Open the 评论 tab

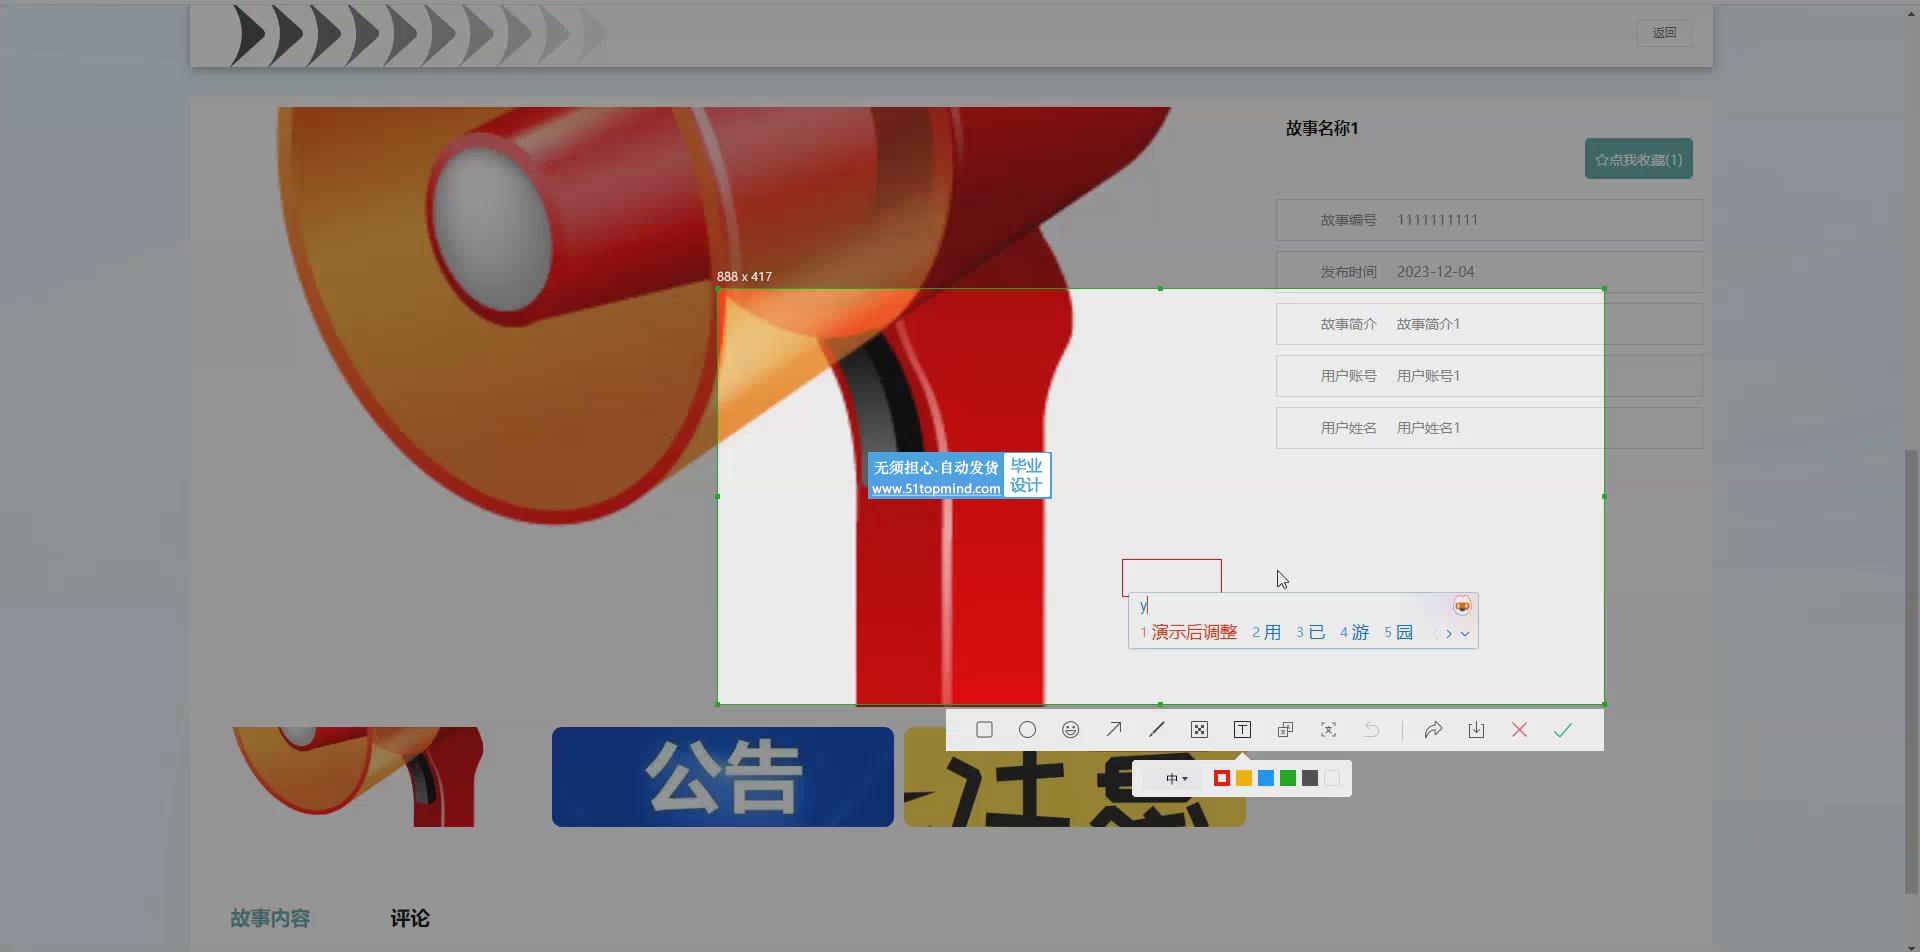point(410,918)
